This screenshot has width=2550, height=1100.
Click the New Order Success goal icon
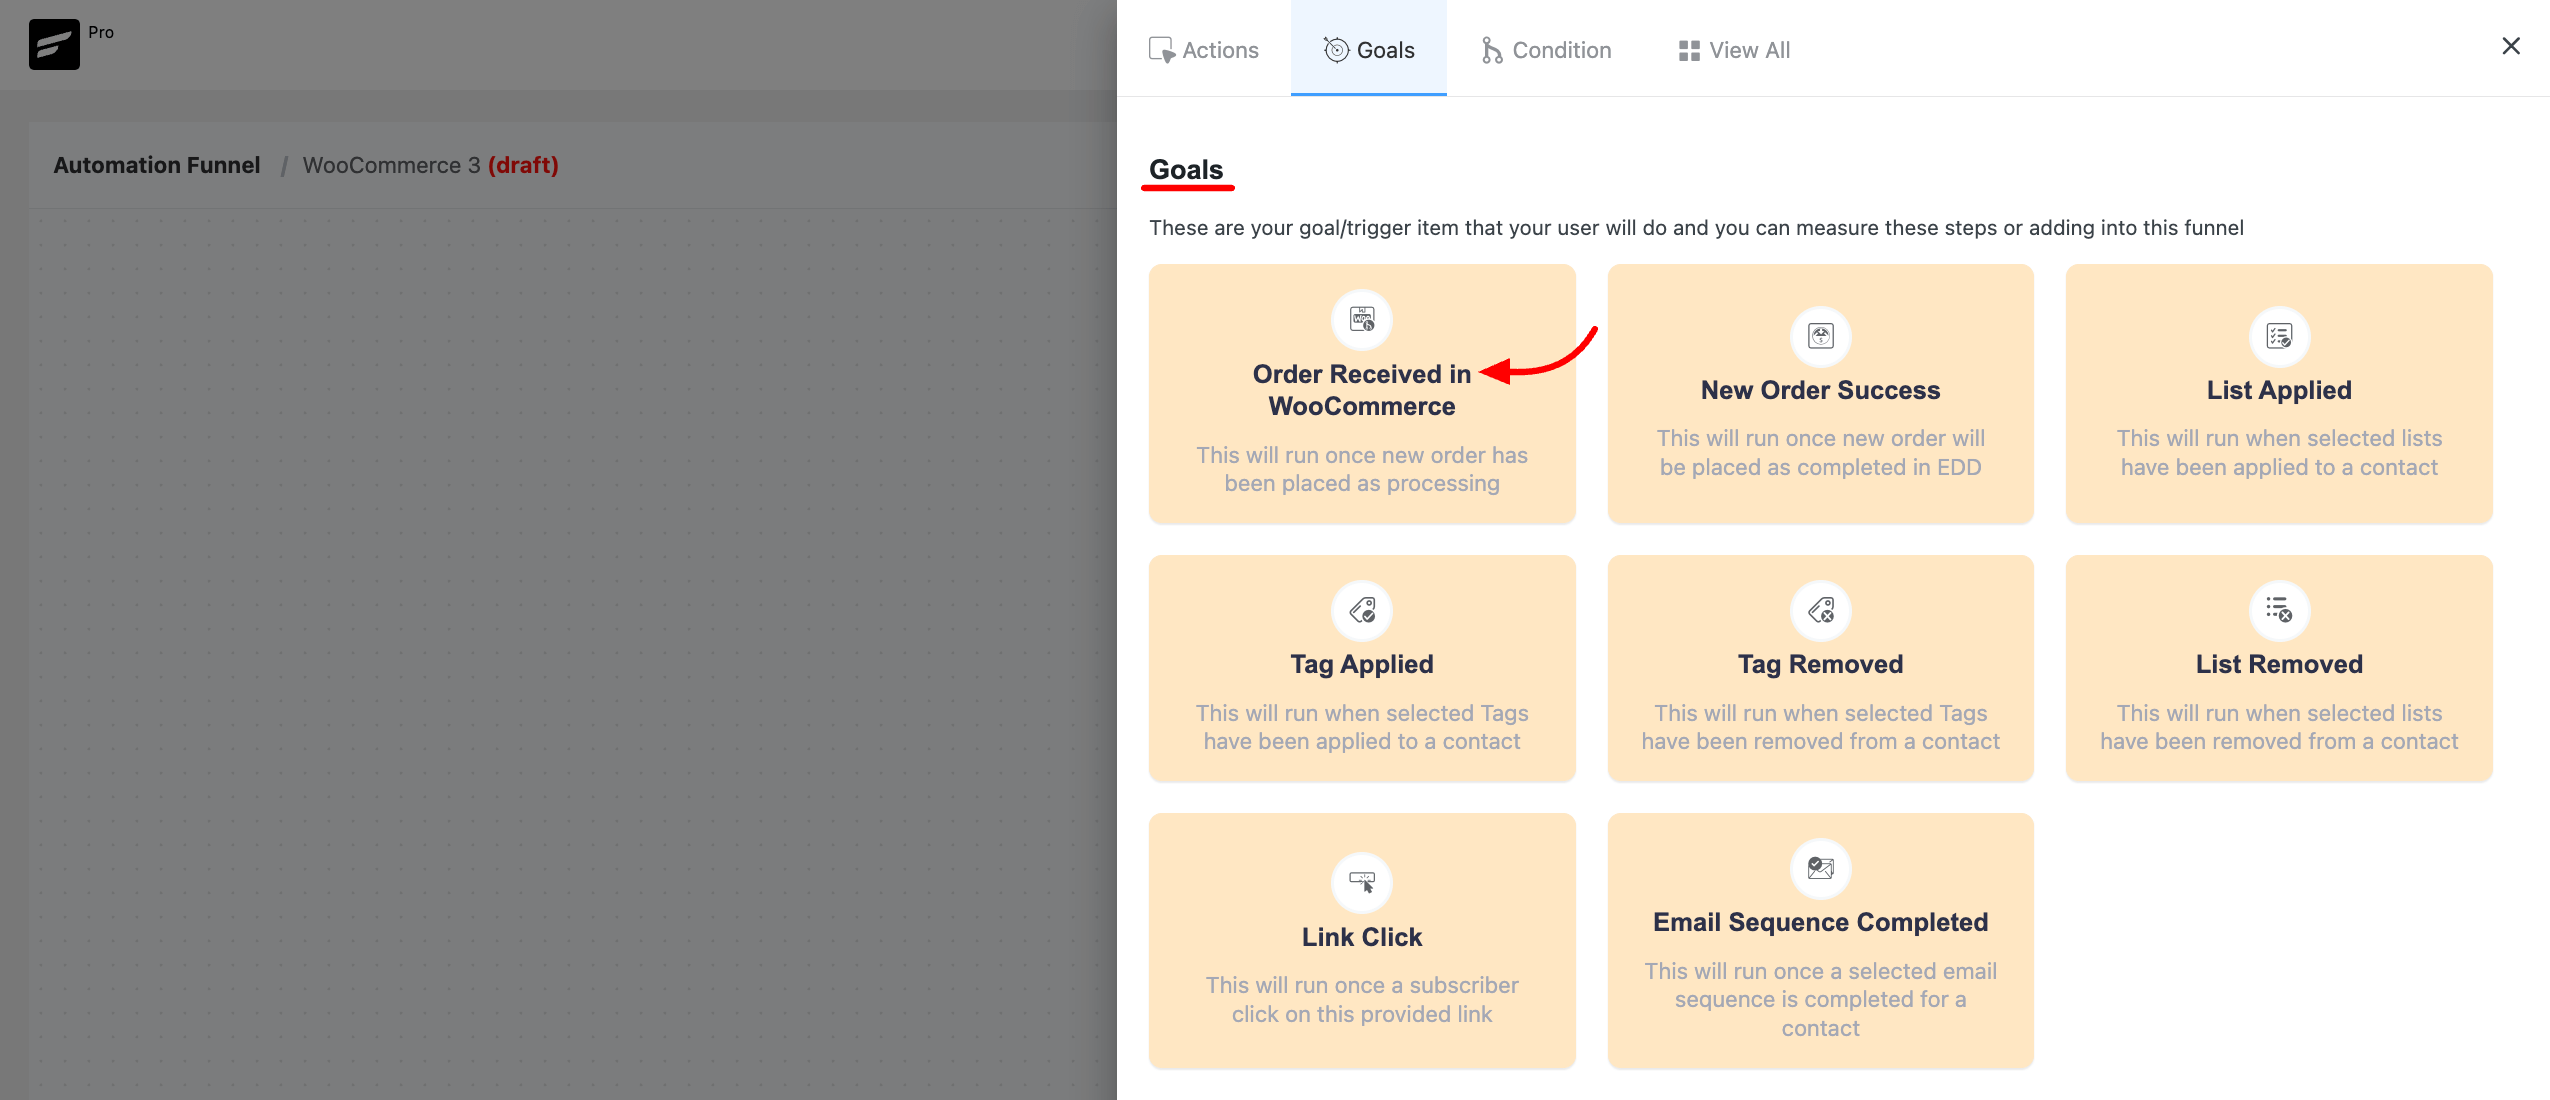coord(1820,335)
